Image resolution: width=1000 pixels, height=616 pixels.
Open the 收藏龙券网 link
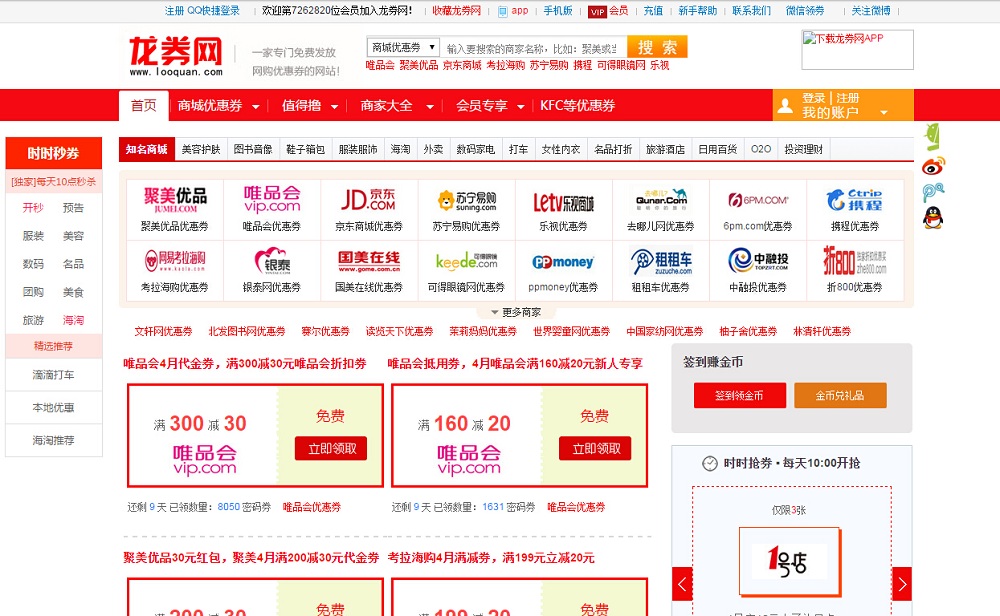(x=457, y=11)
